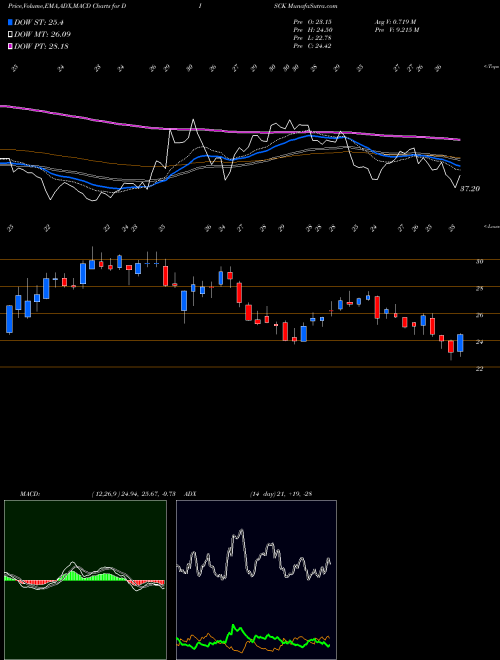The height and width of the screenshot is (660, 500).
Task: Click the first blue candlestick on the price chart
Action: [x=9, y=319]
